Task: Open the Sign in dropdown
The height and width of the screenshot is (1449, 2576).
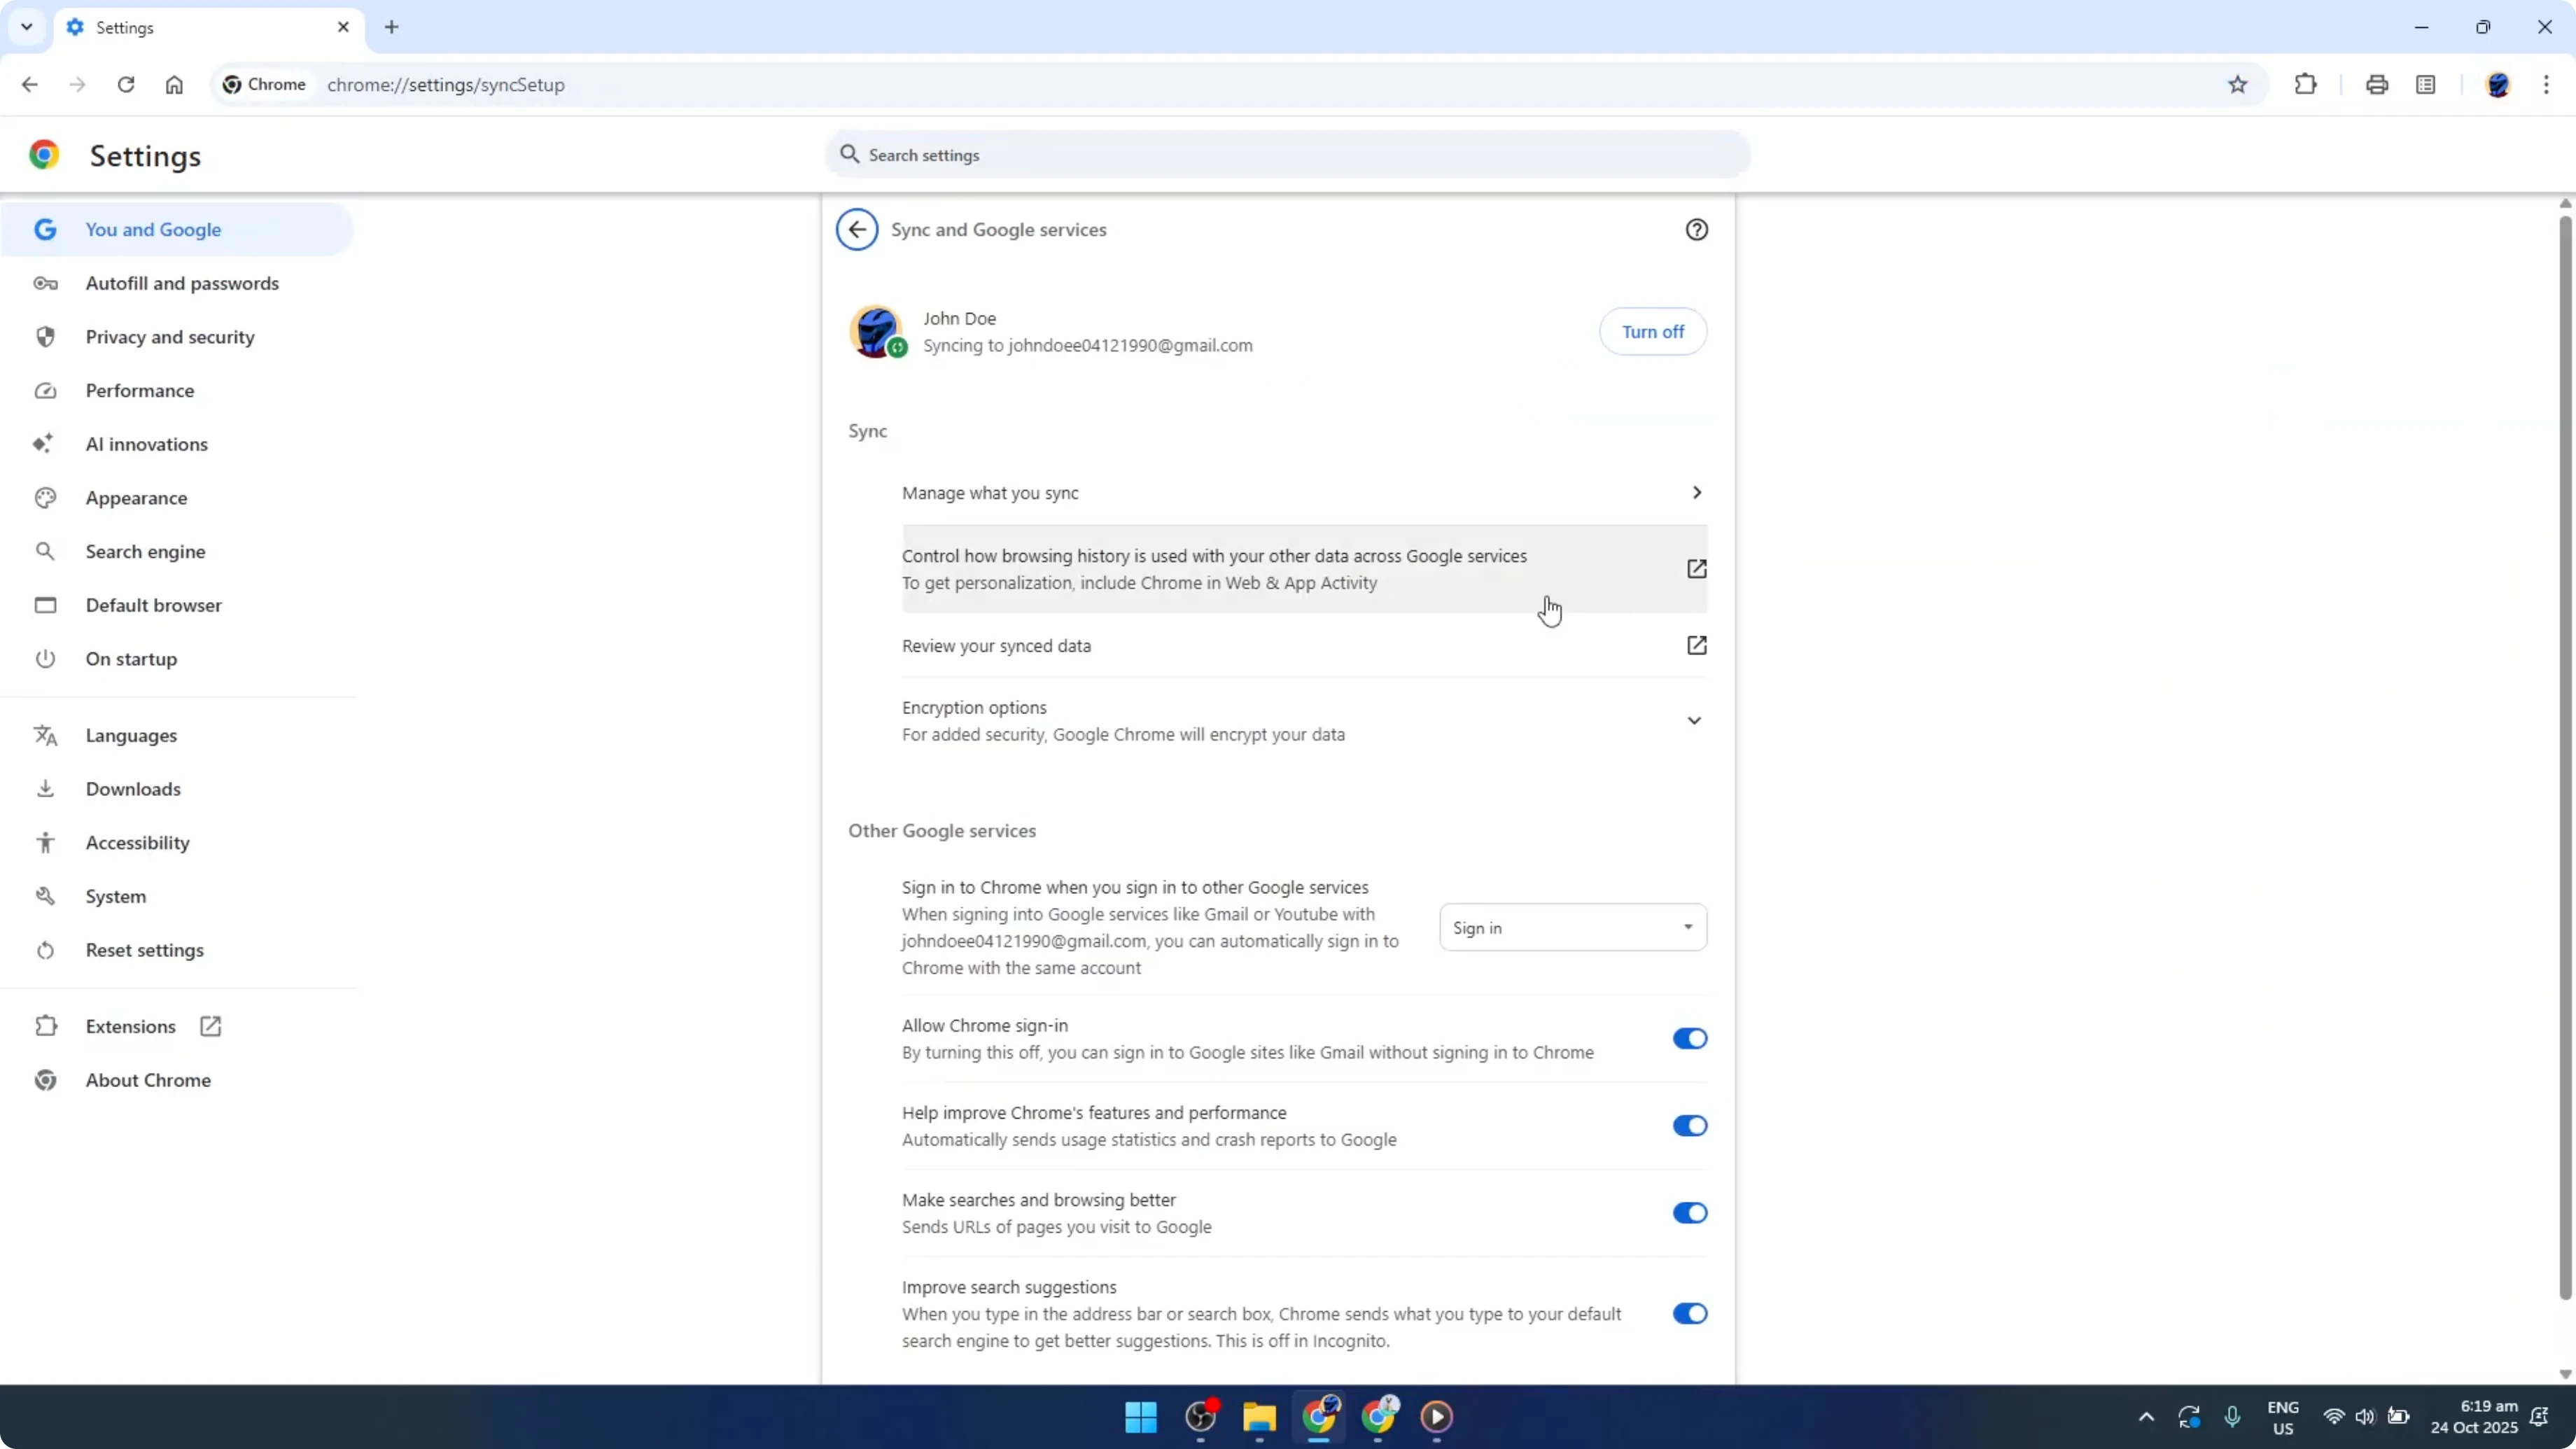Action: click(x=1572, y=927)
